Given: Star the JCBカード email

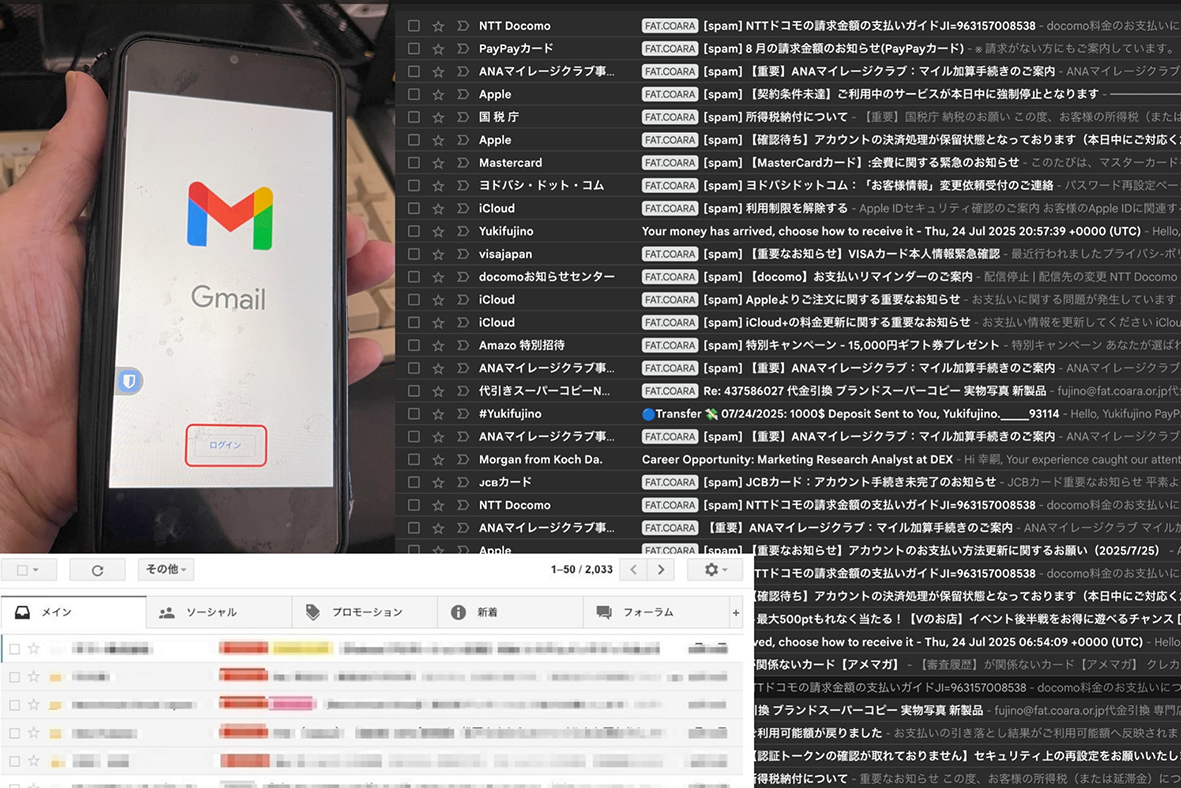Looking at the screenshot, I should pyautogui.click(x=438, y=482).
